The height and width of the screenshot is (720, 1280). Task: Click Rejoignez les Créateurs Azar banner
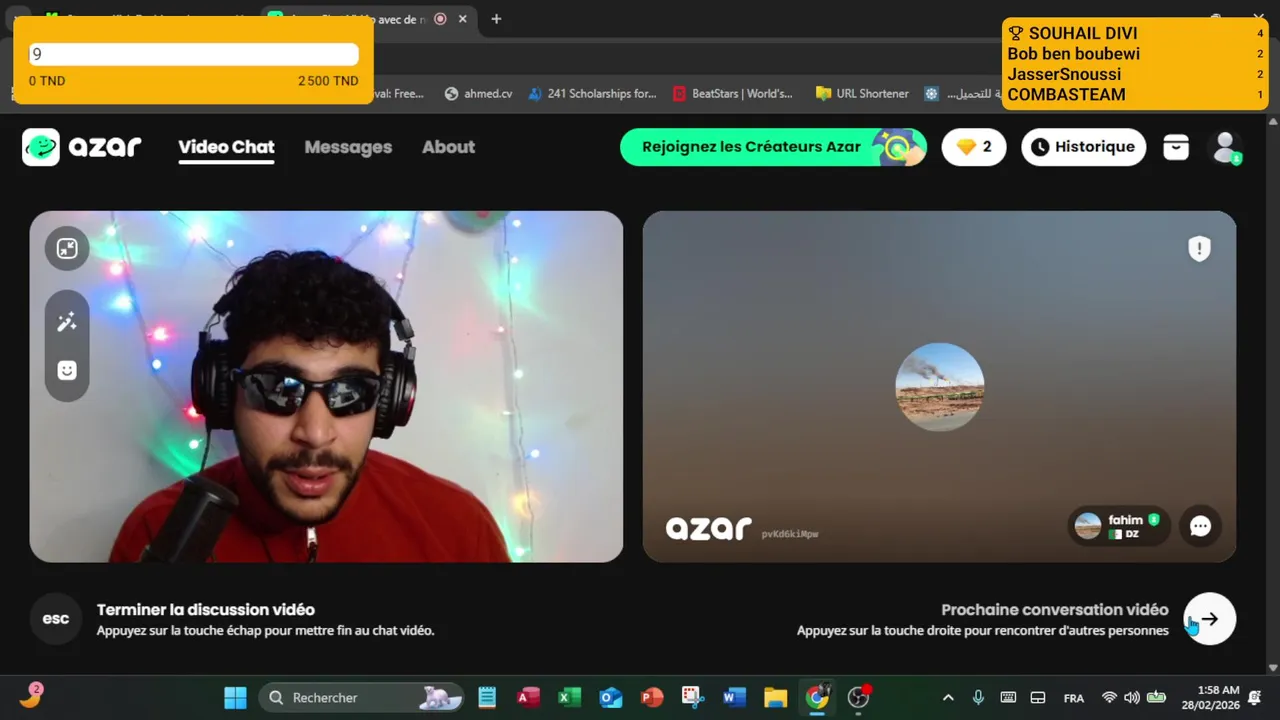point(773,147)
